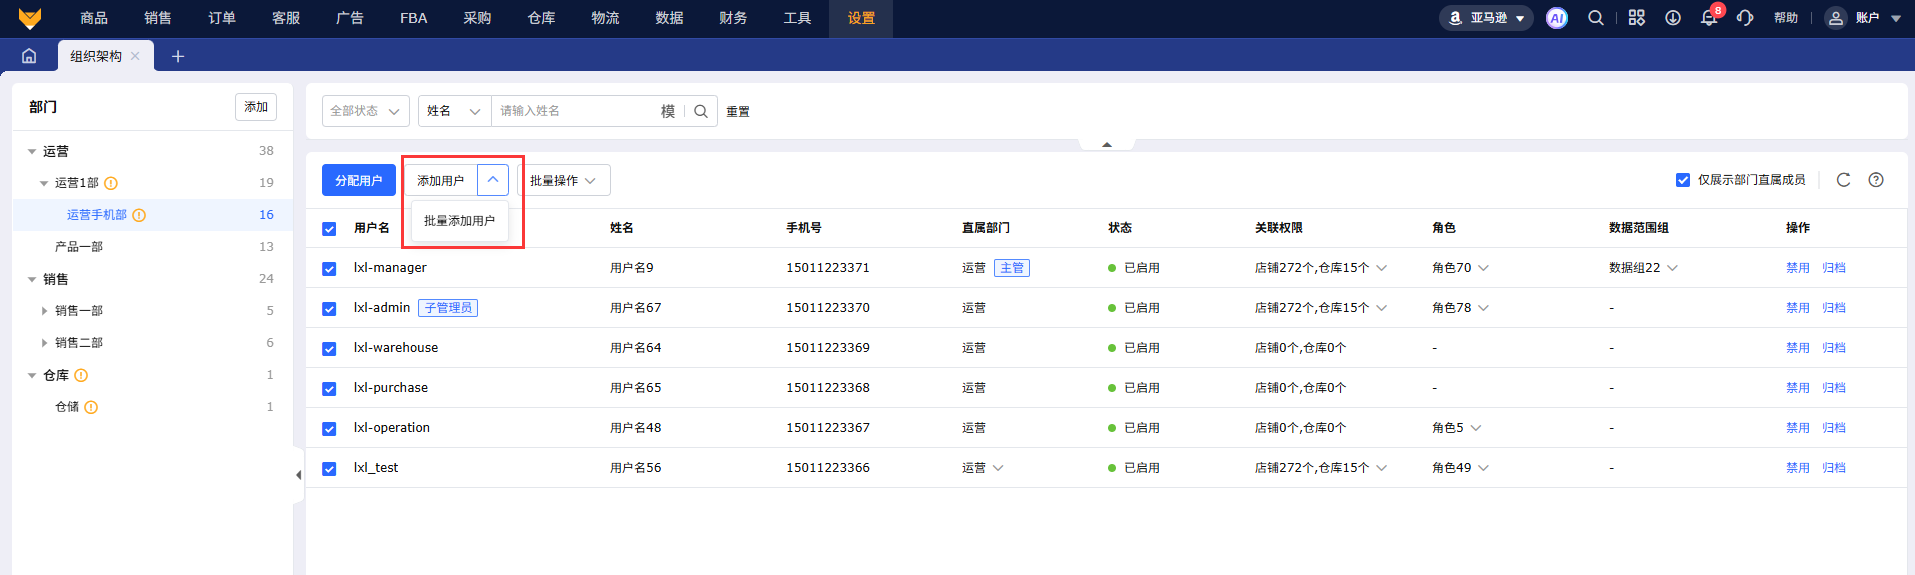1915x575 pixels.
Task: Refresh the user list table
Action: tap(1843, 180)
